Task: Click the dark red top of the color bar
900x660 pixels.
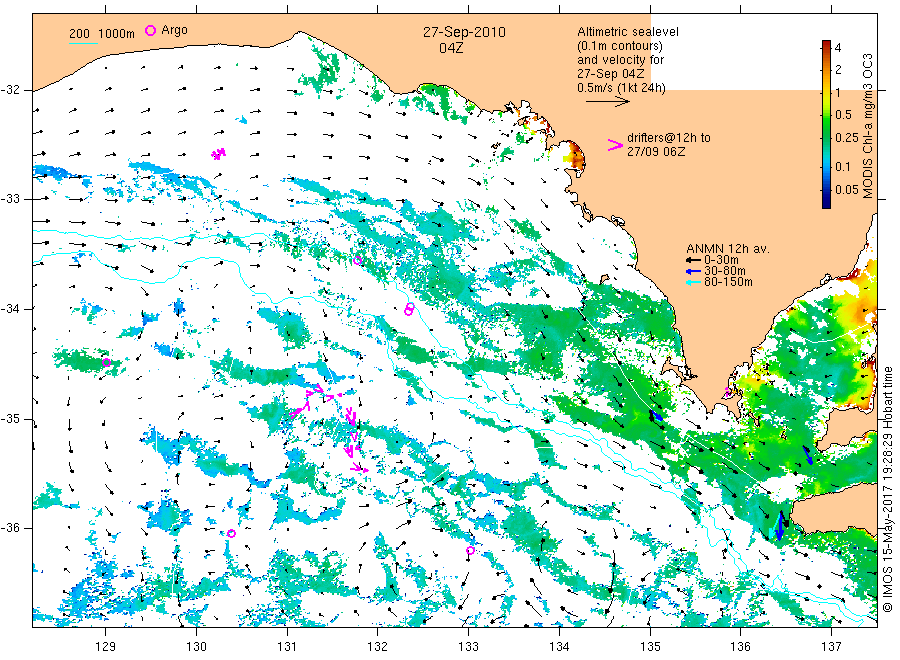Action: tap(826, 44)
